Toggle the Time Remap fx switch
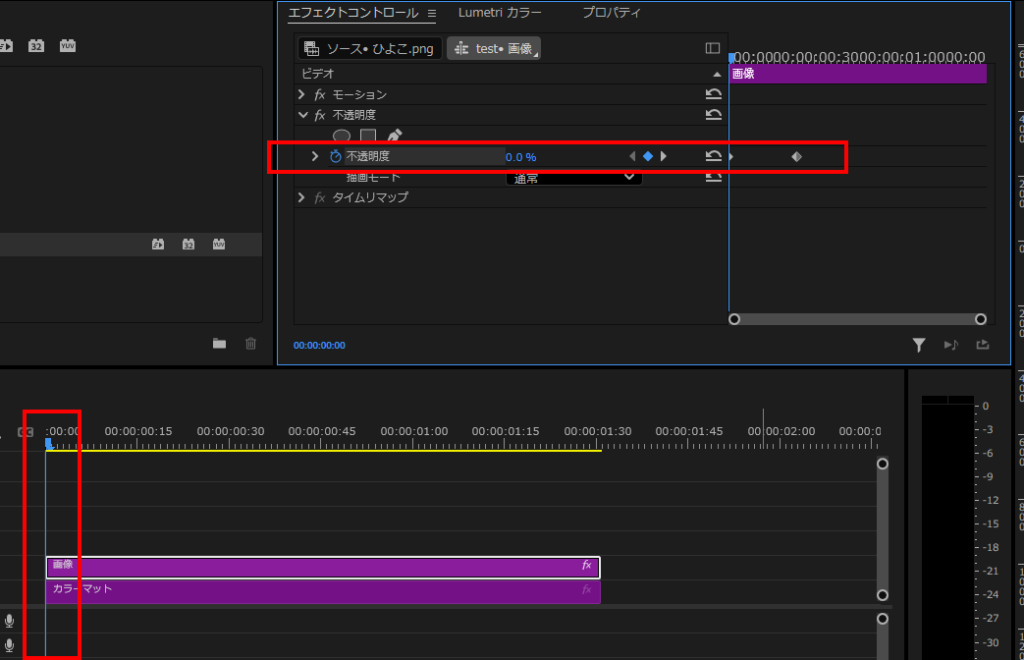1024x660 pixels. pos(320,198)
